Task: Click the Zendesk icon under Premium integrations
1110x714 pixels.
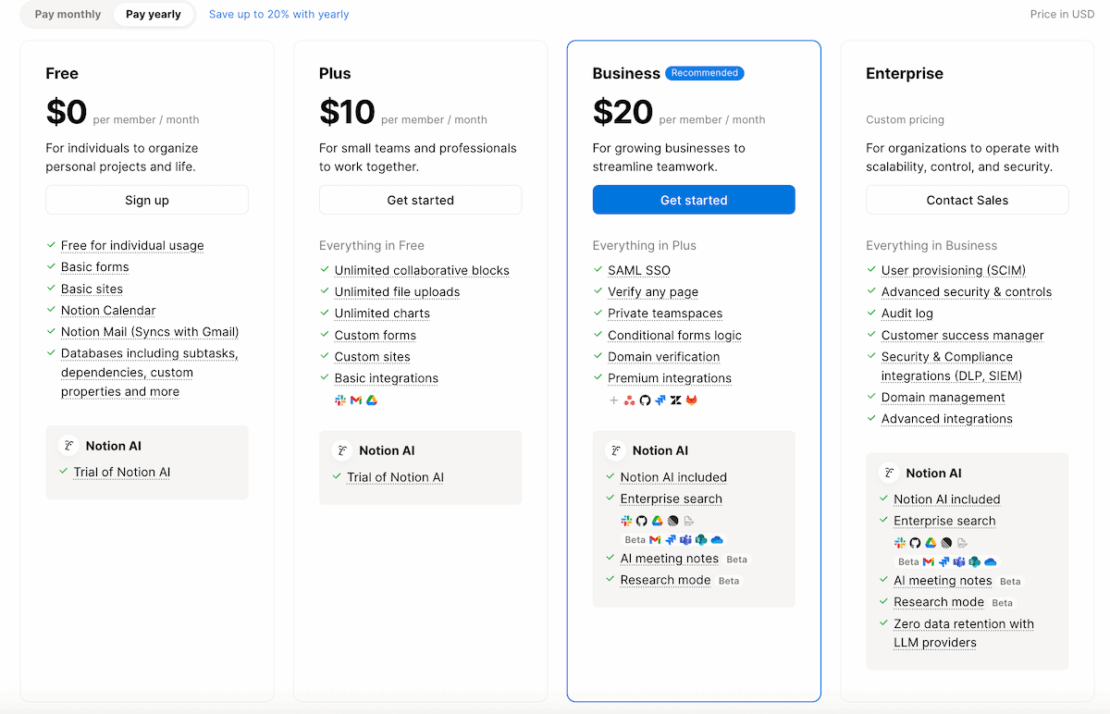Action: [675, 400]
